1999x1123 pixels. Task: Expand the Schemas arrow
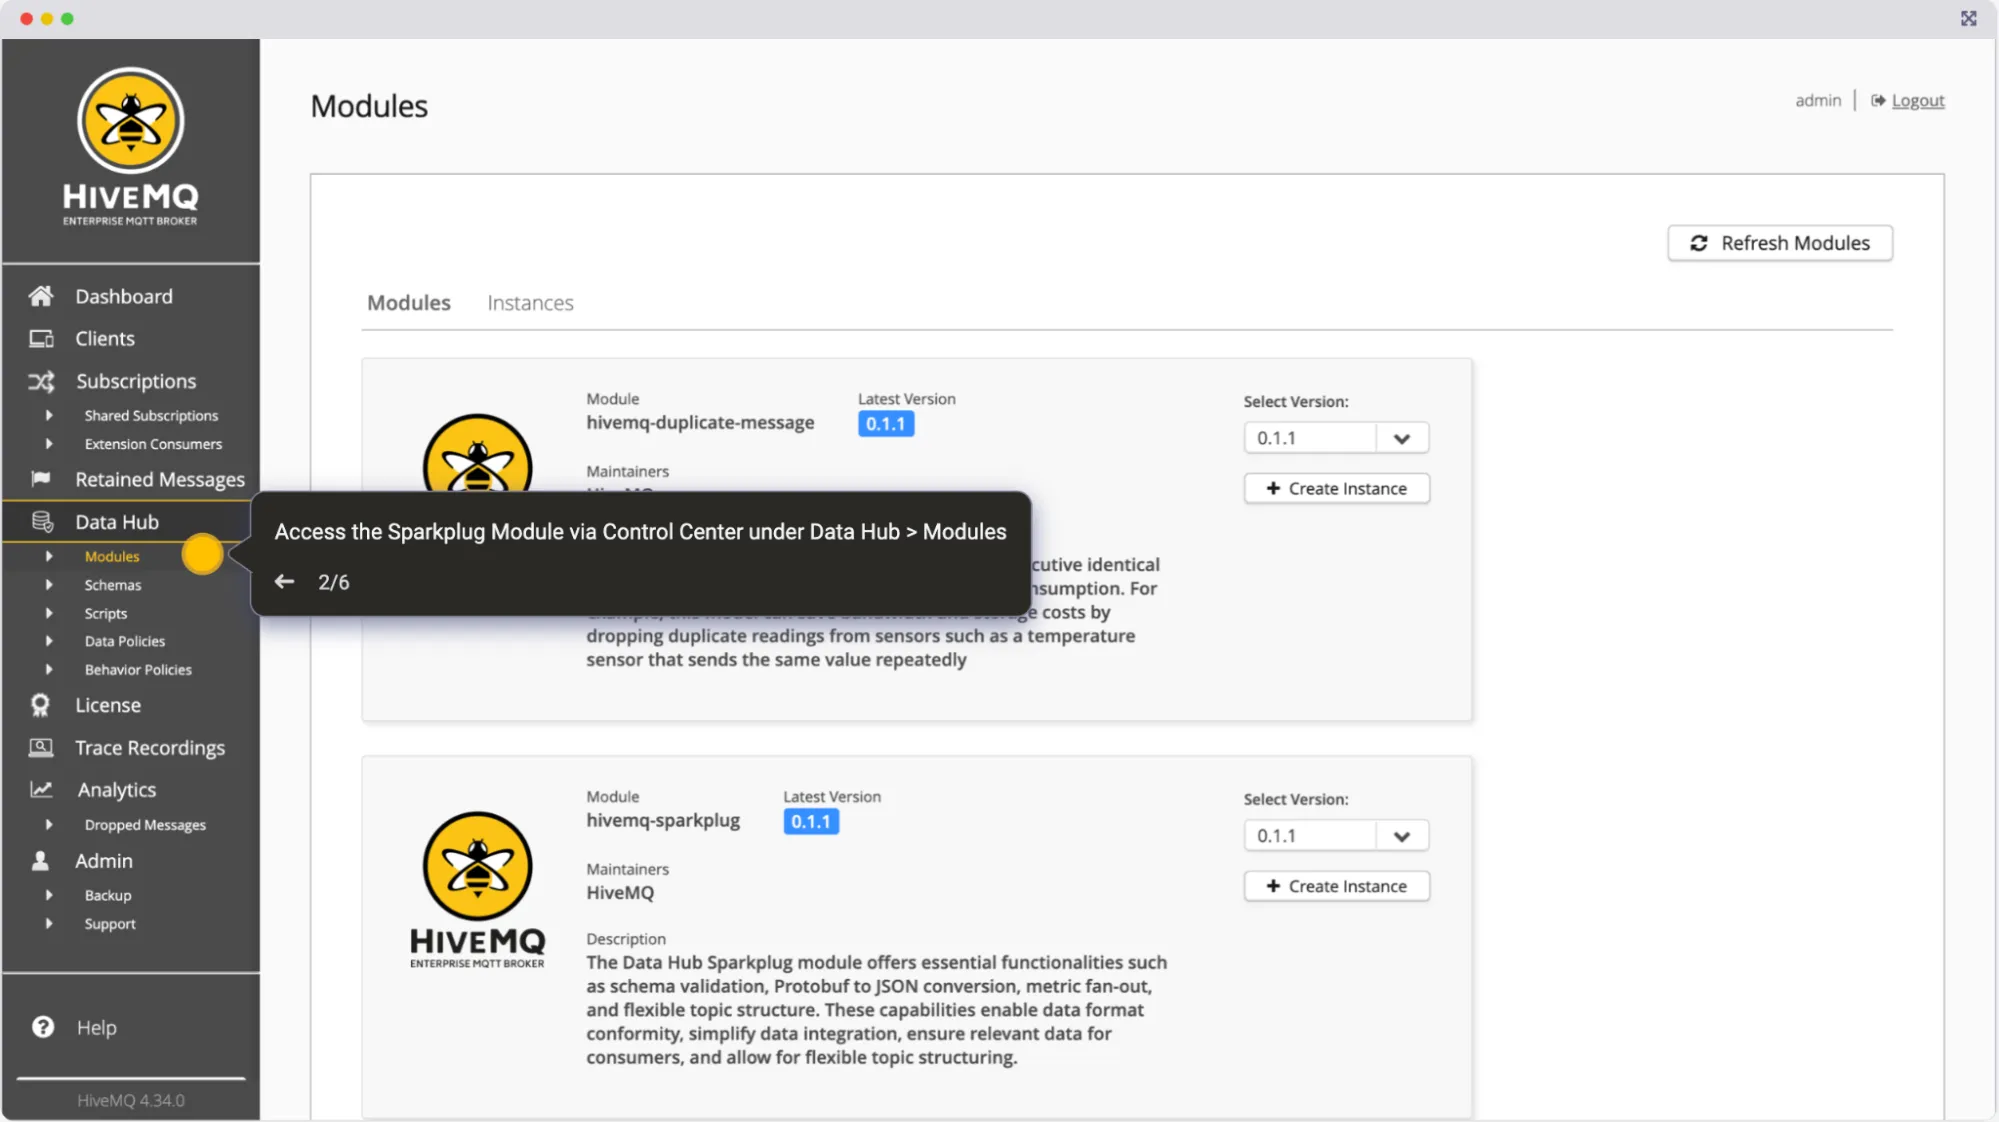[48, 585]
